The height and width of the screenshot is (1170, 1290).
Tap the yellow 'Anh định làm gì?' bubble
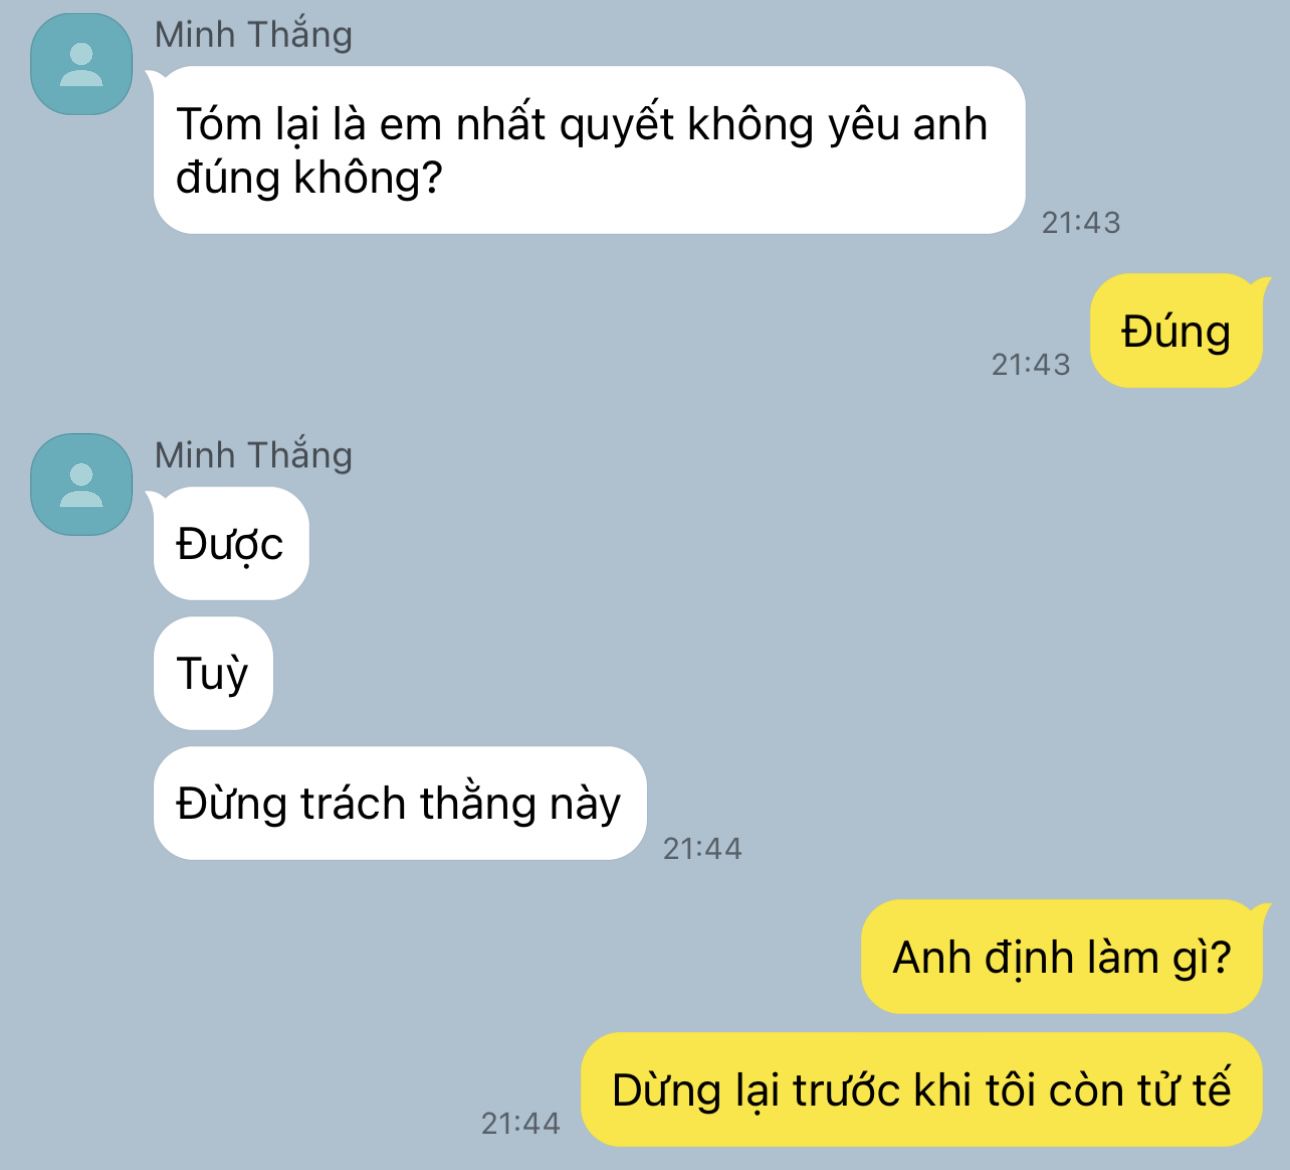click(1062, 957)
